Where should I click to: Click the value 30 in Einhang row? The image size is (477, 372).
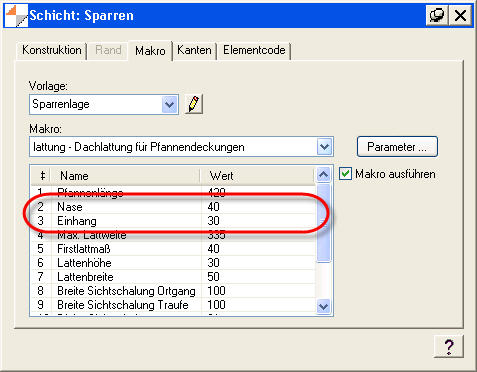213,221
